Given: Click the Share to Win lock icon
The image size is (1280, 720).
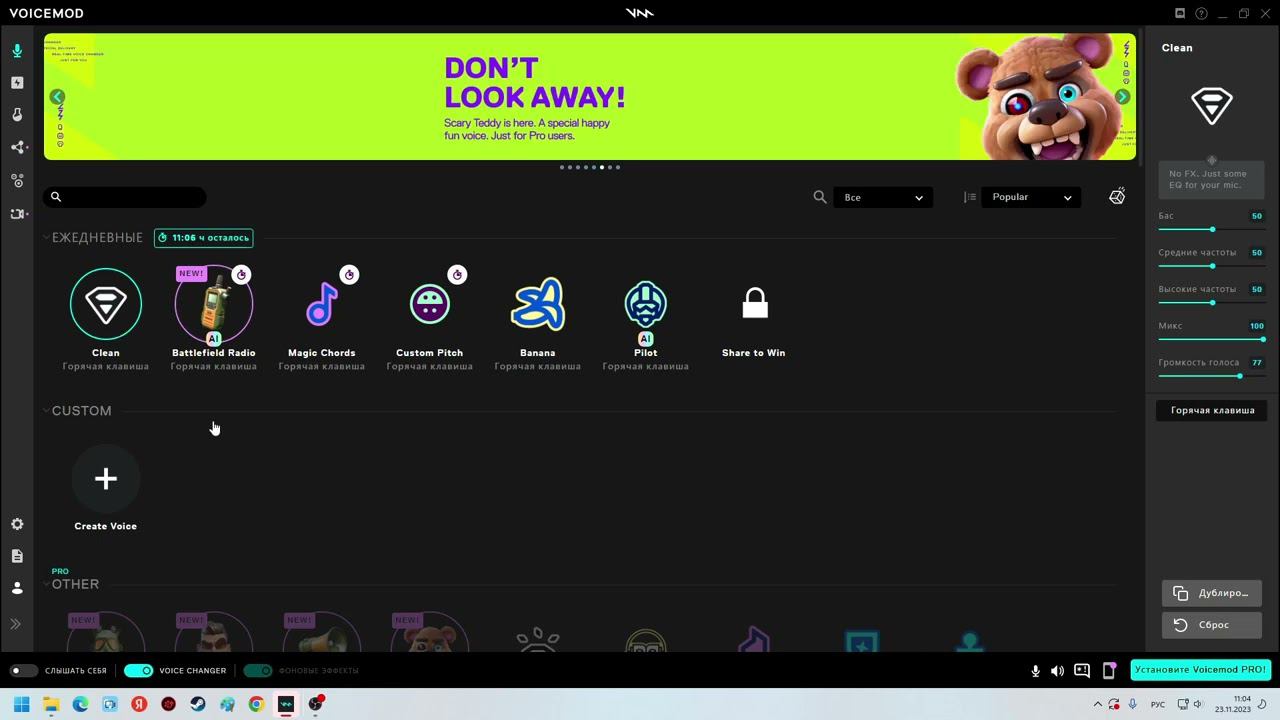Looking at the screenshot, I should tap(755, 303).
